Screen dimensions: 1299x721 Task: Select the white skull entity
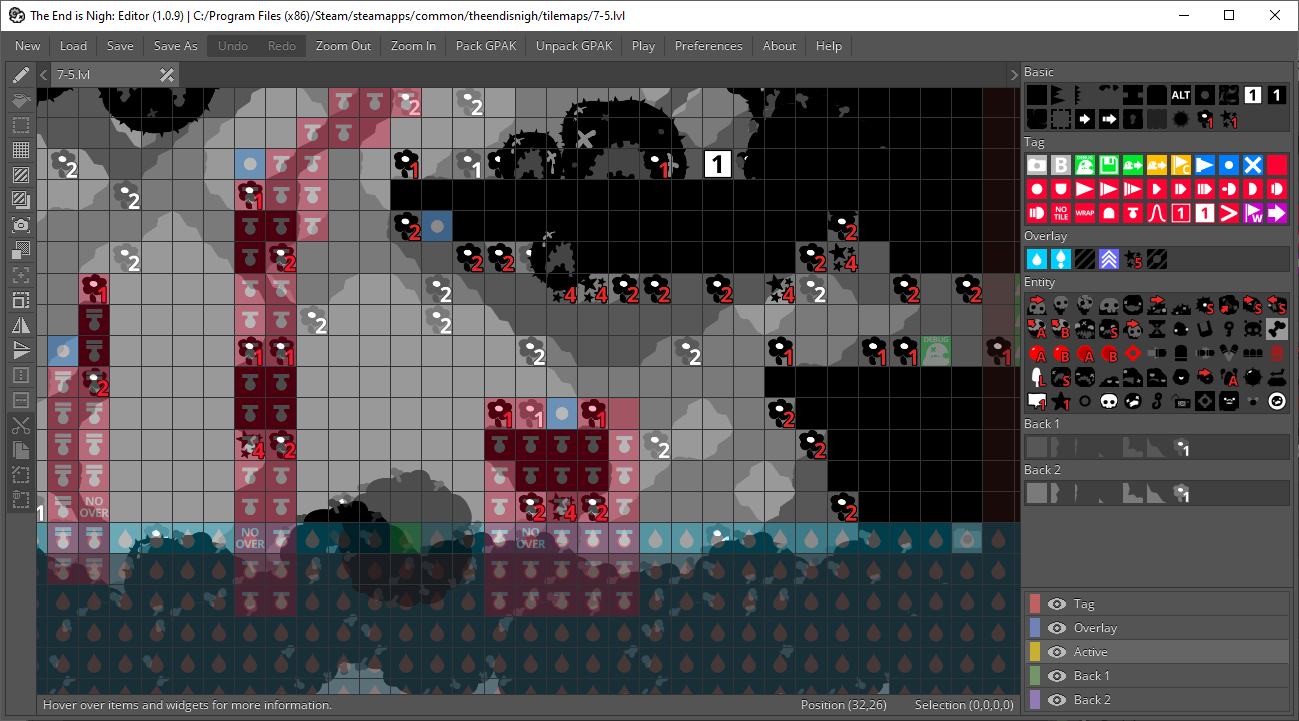[1109, 401]
